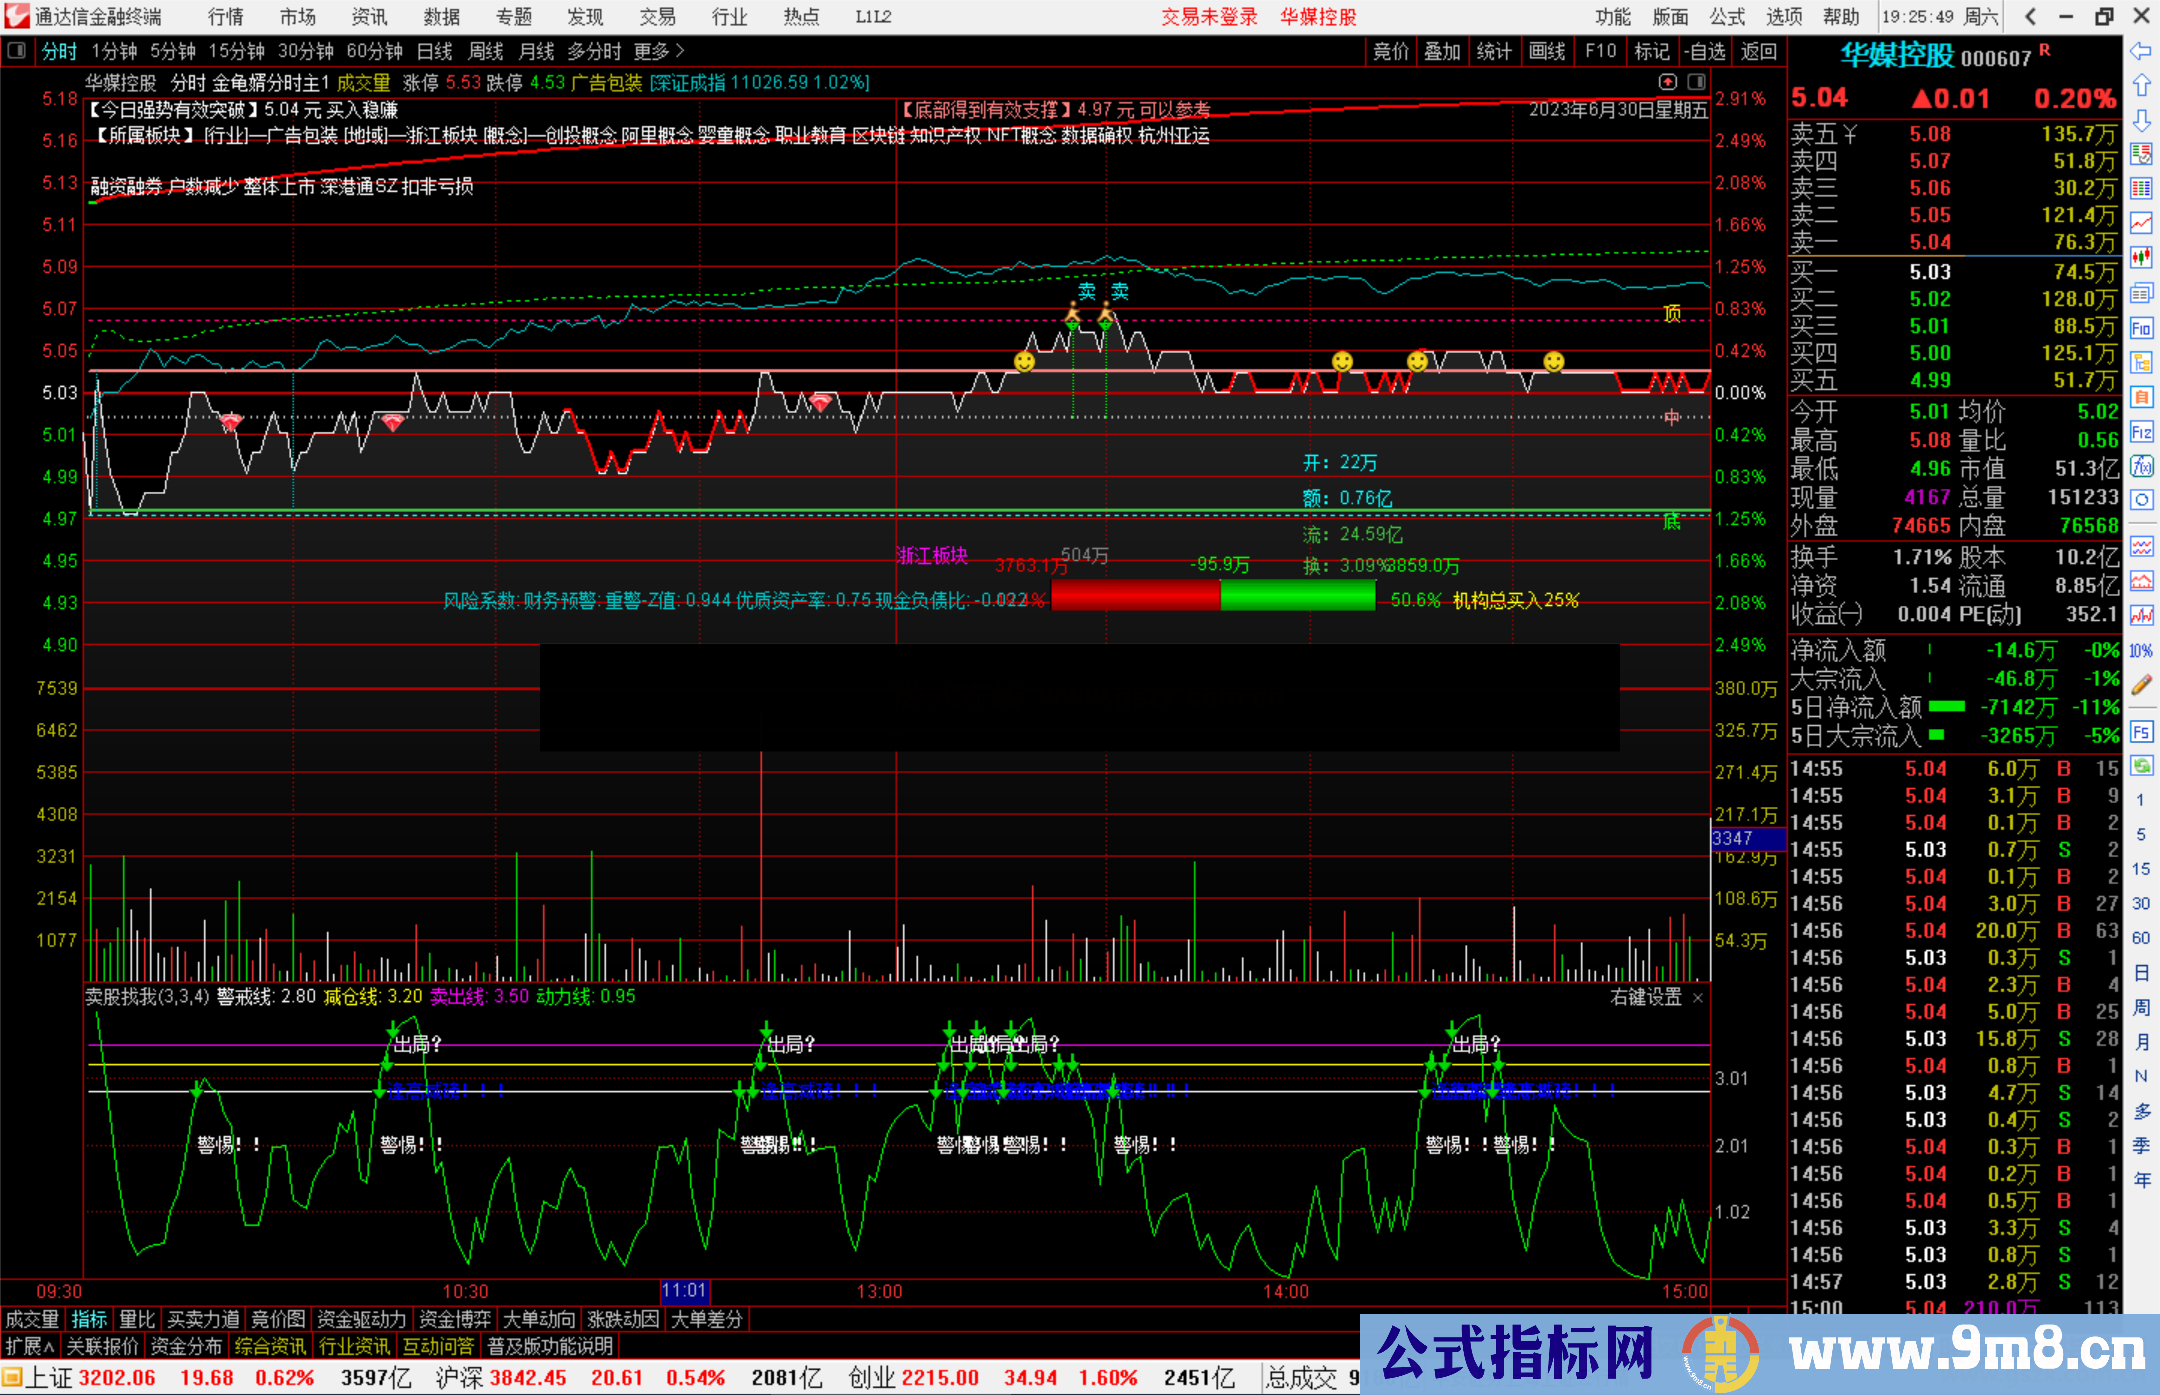This screenshot has width=2160, height=1395.
Task: Click the double wavy-line chart sidebar icon
Action: point(2141,546)
